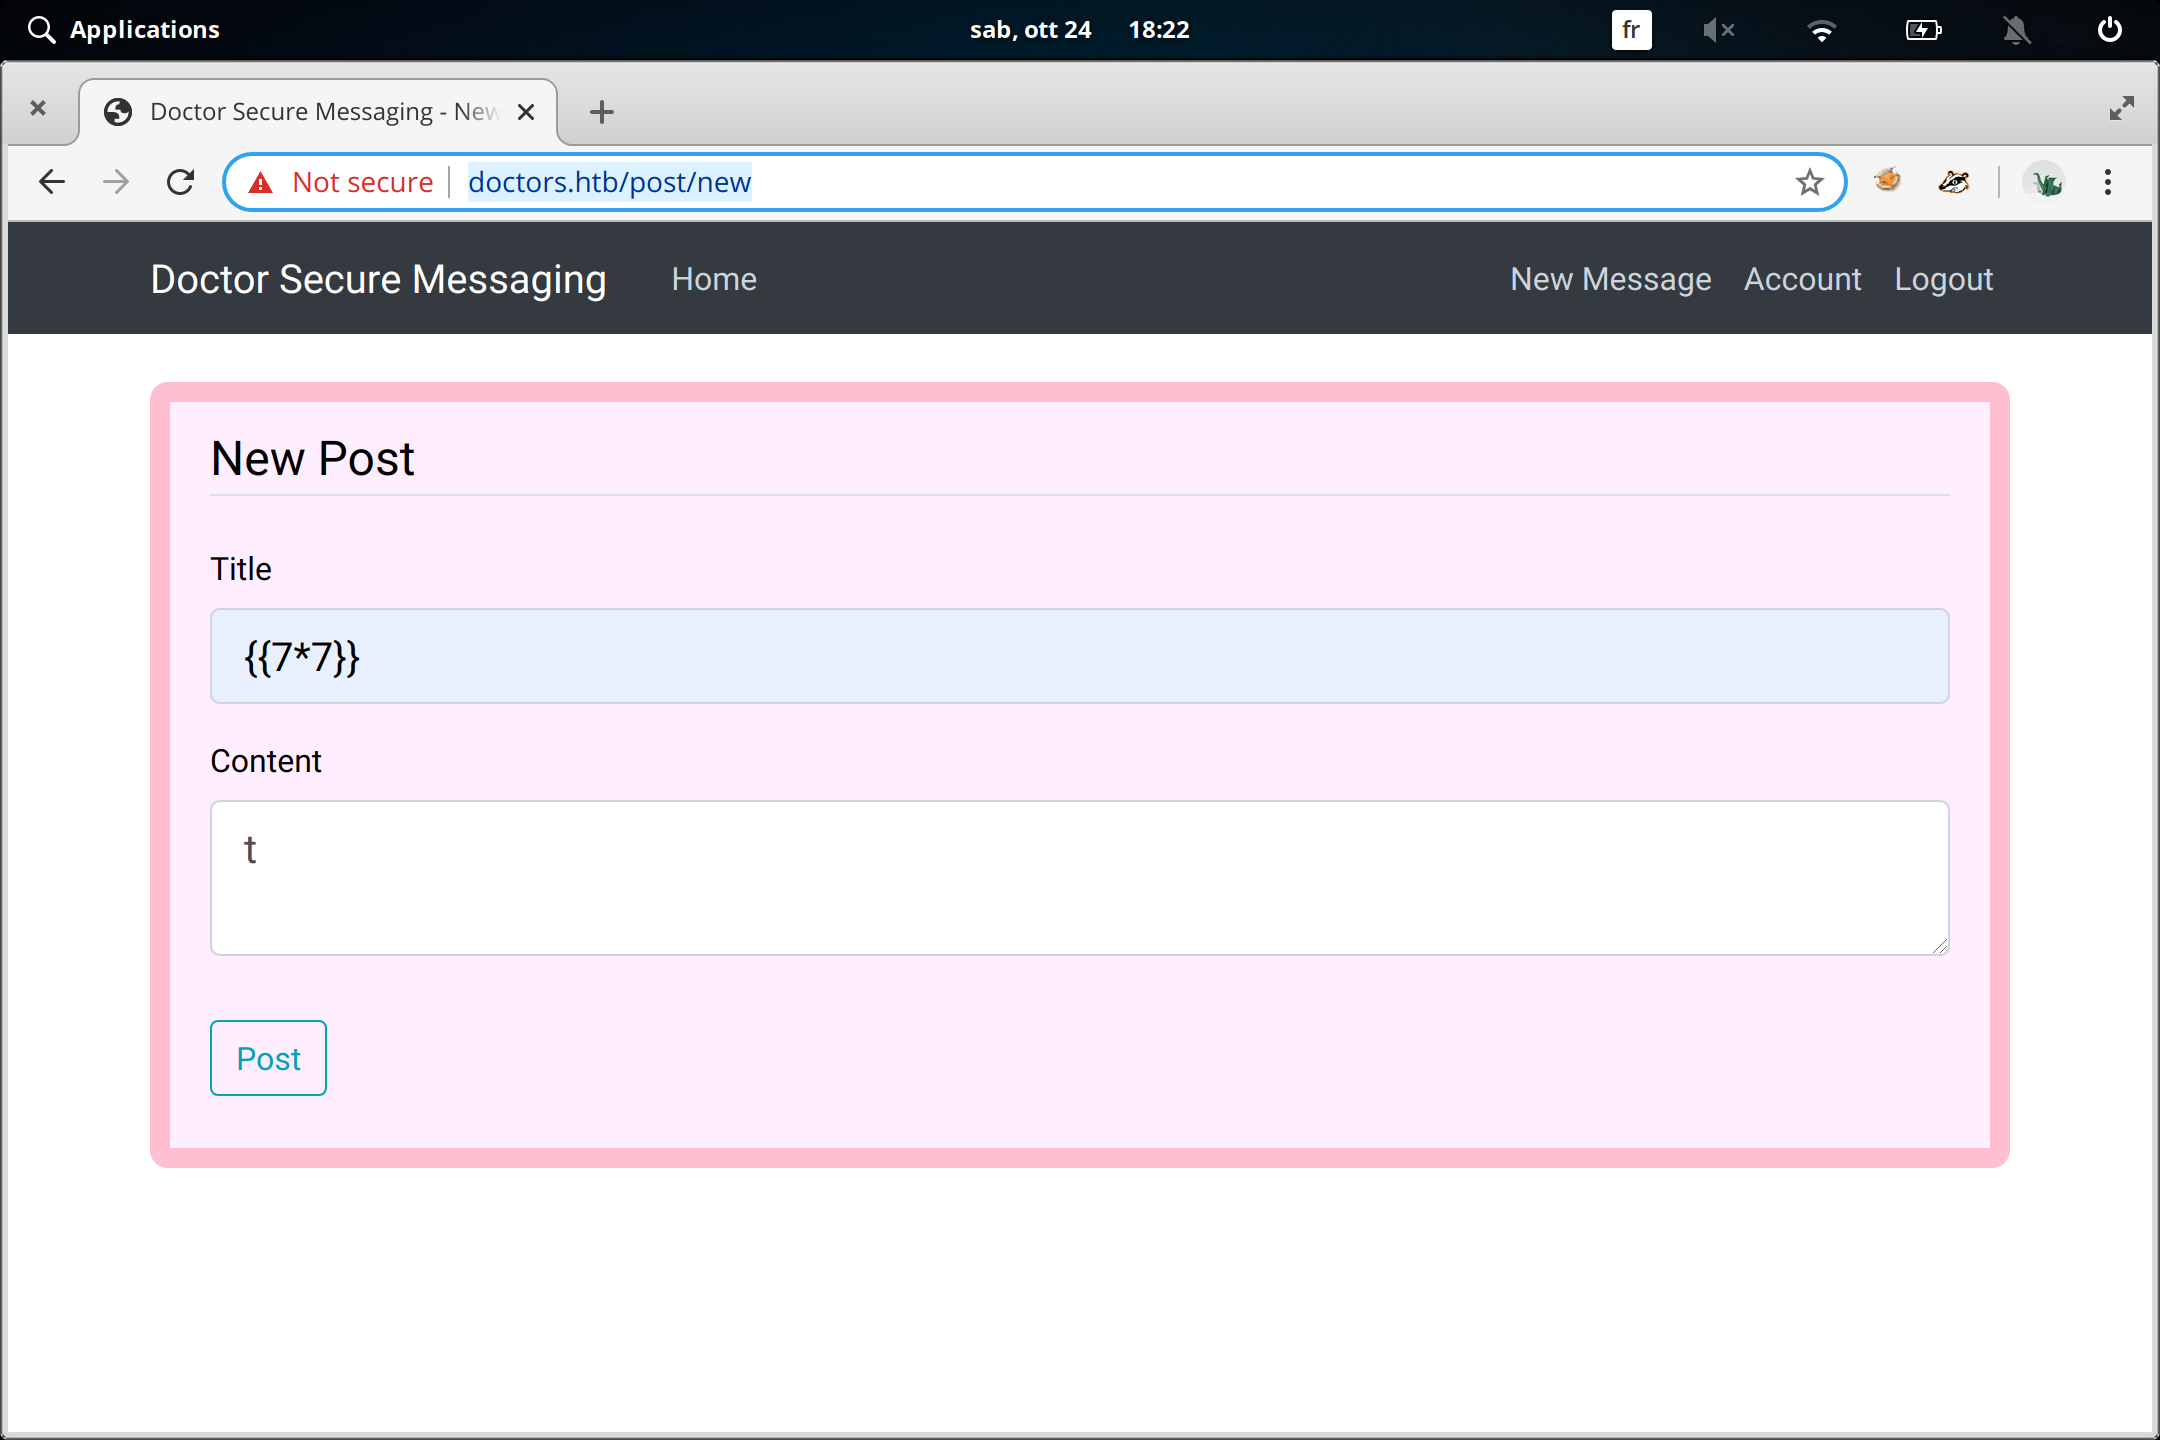The width and height of the screenshot is (2160, 1440).
Task: Toggle the notifications bell in top panel
Action: pyautogui.click(x=2016, y=30)
